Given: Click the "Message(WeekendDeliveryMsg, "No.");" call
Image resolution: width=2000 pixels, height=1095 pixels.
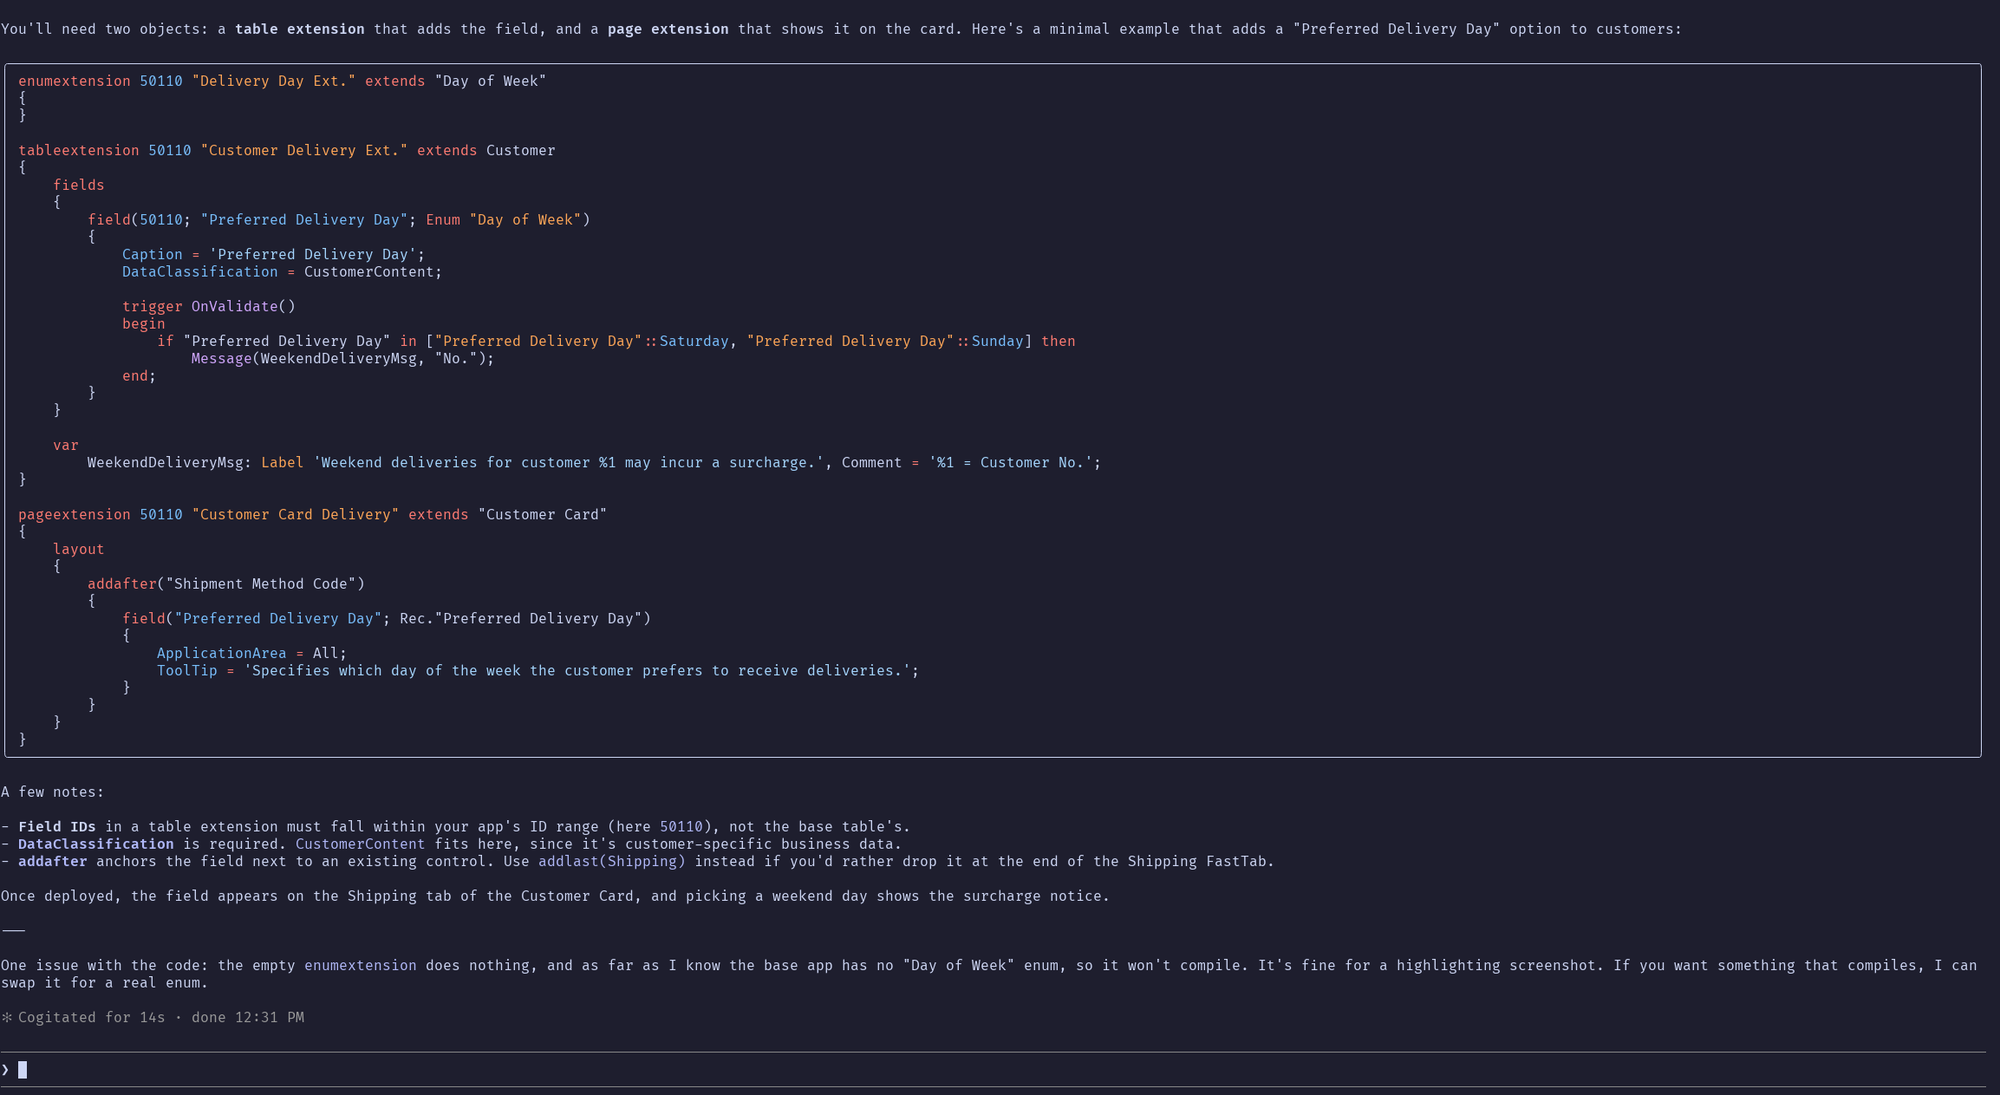Looking at the screenshot, I should (343, 359).
